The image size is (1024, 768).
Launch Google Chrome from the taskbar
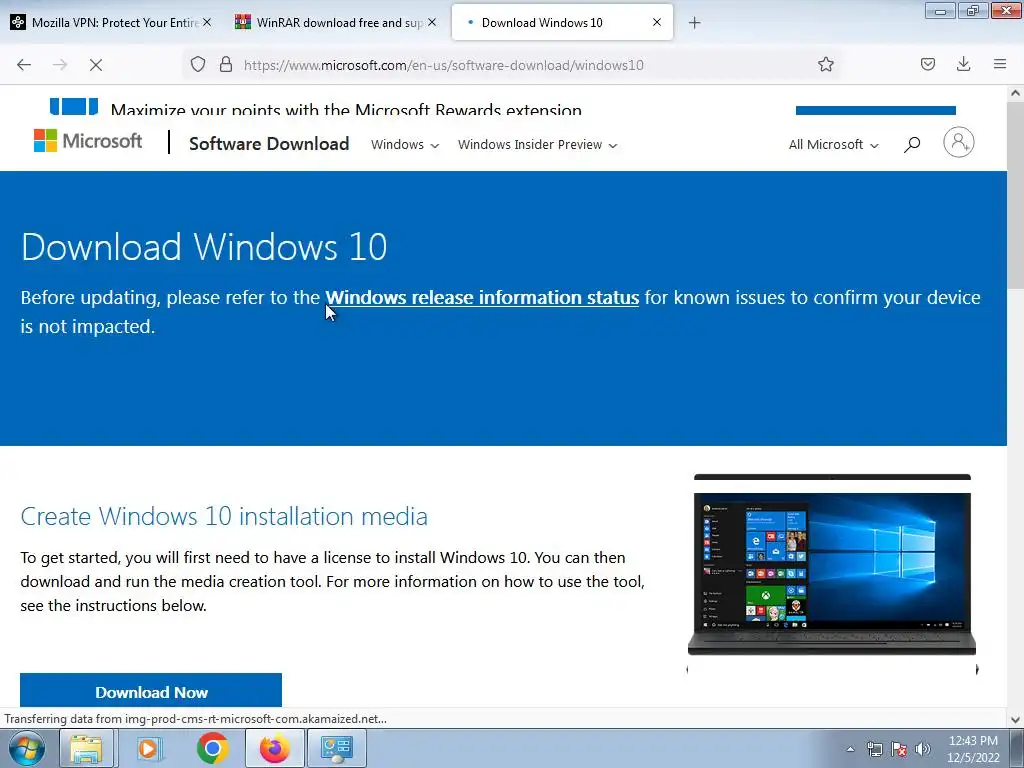[212, 748]
